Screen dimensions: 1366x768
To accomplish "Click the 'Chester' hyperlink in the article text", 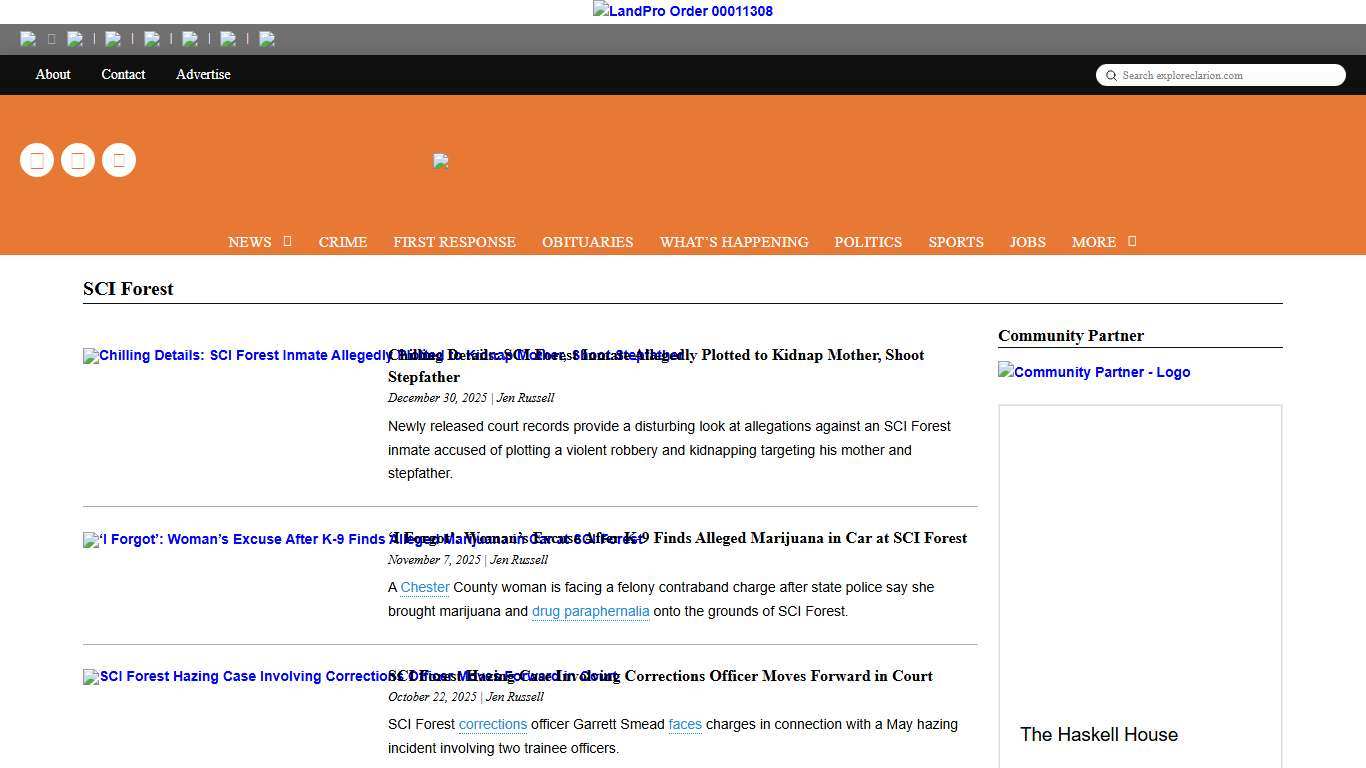I will [425, 587].
